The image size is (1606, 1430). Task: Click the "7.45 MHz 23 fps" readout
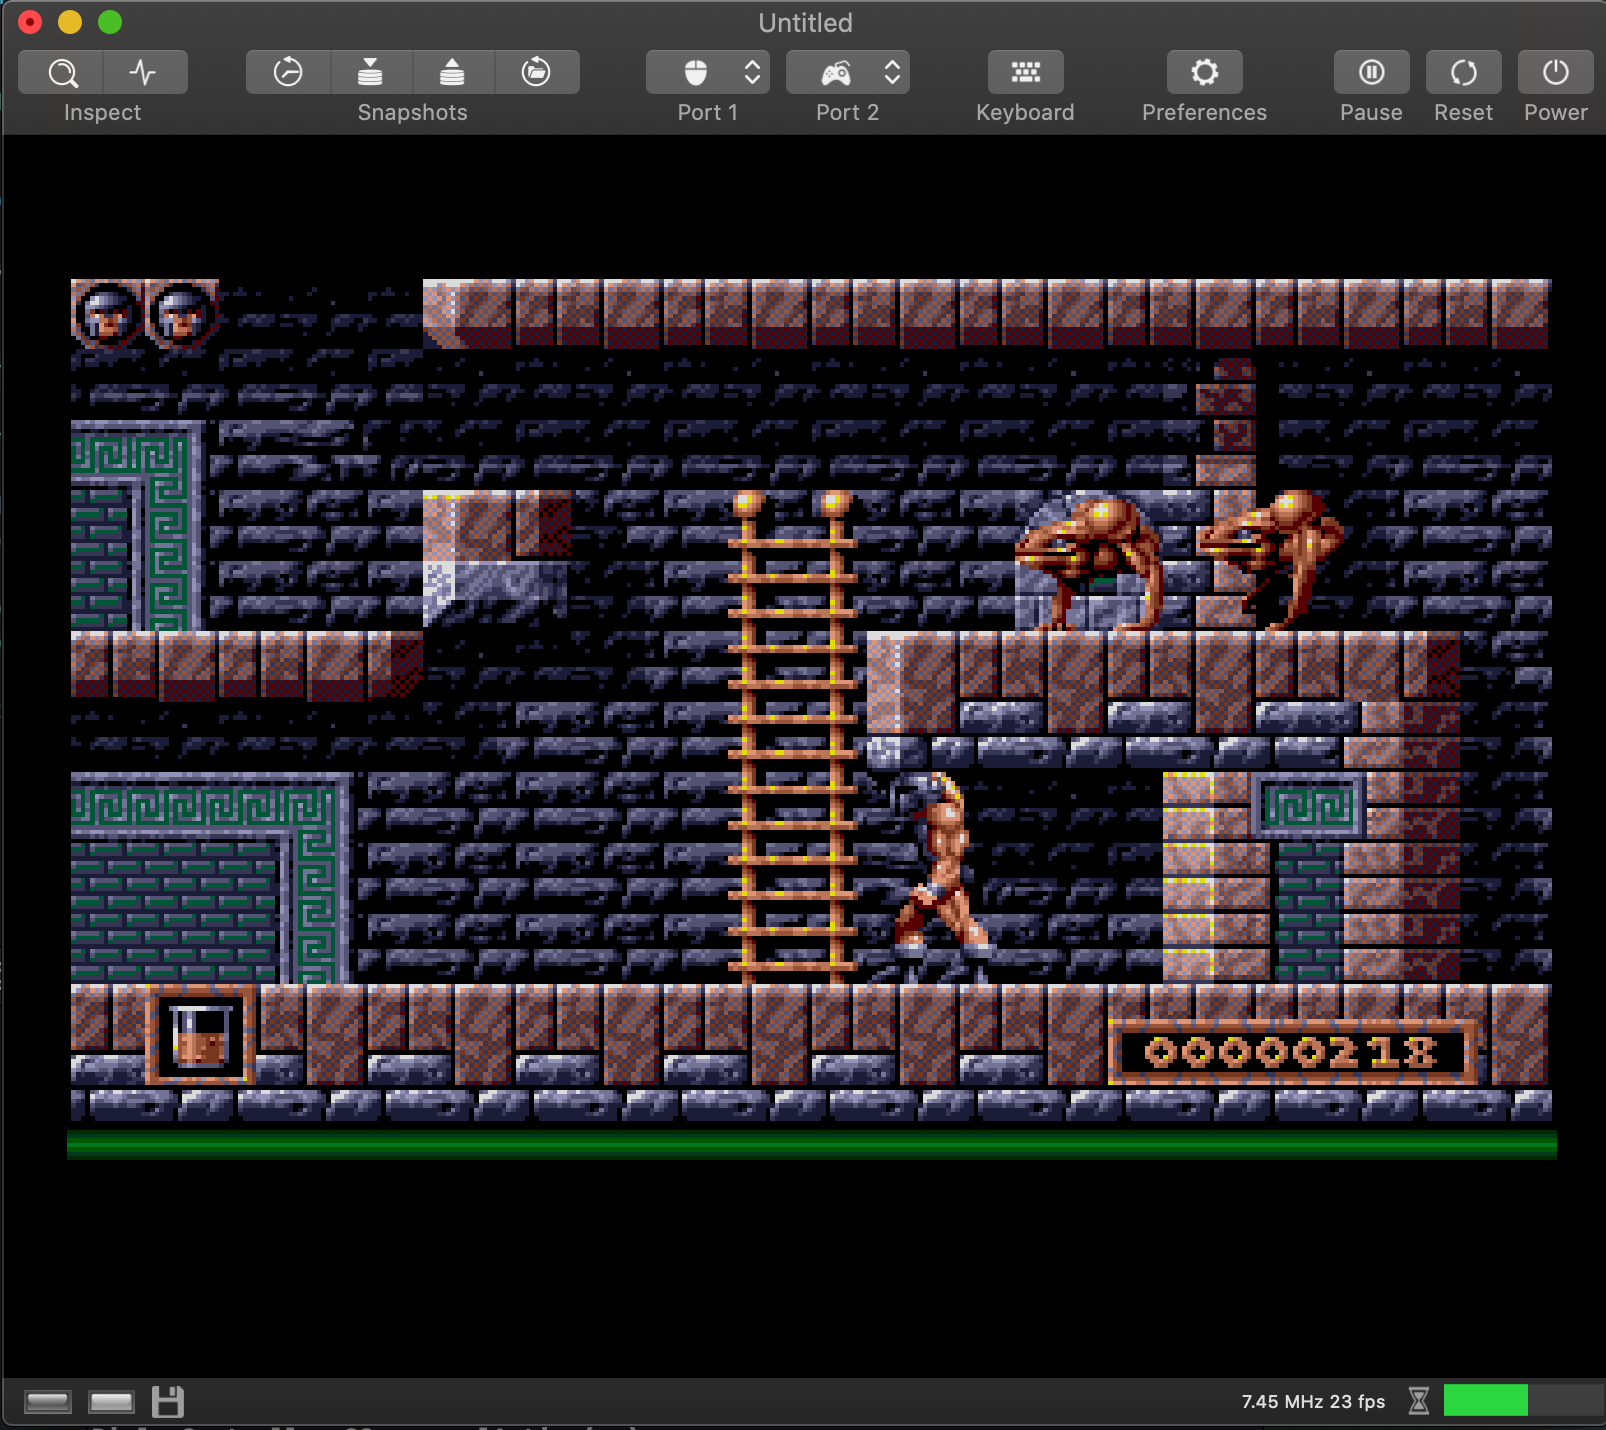[x=1313, y=1402]
